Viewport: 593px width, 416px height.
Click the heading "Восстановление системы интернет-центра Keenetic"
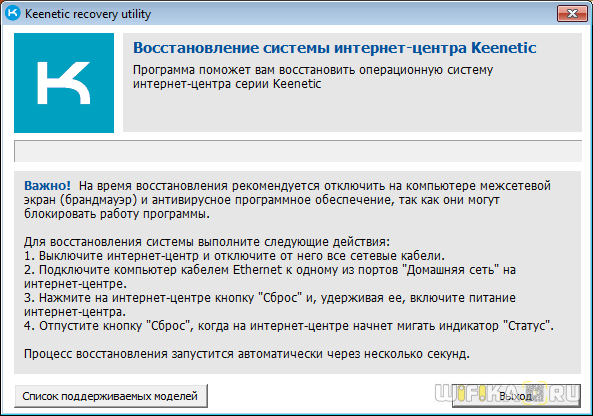[x=335, y=48]
